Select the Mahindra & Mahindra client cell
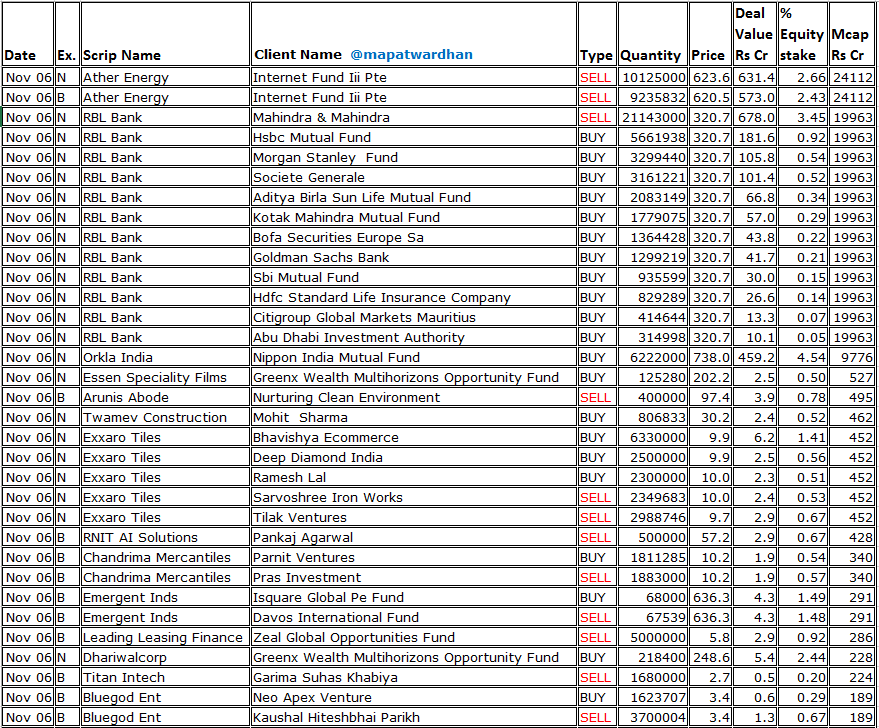This screenshot has height=728, width=879. [x=414, y=118]
